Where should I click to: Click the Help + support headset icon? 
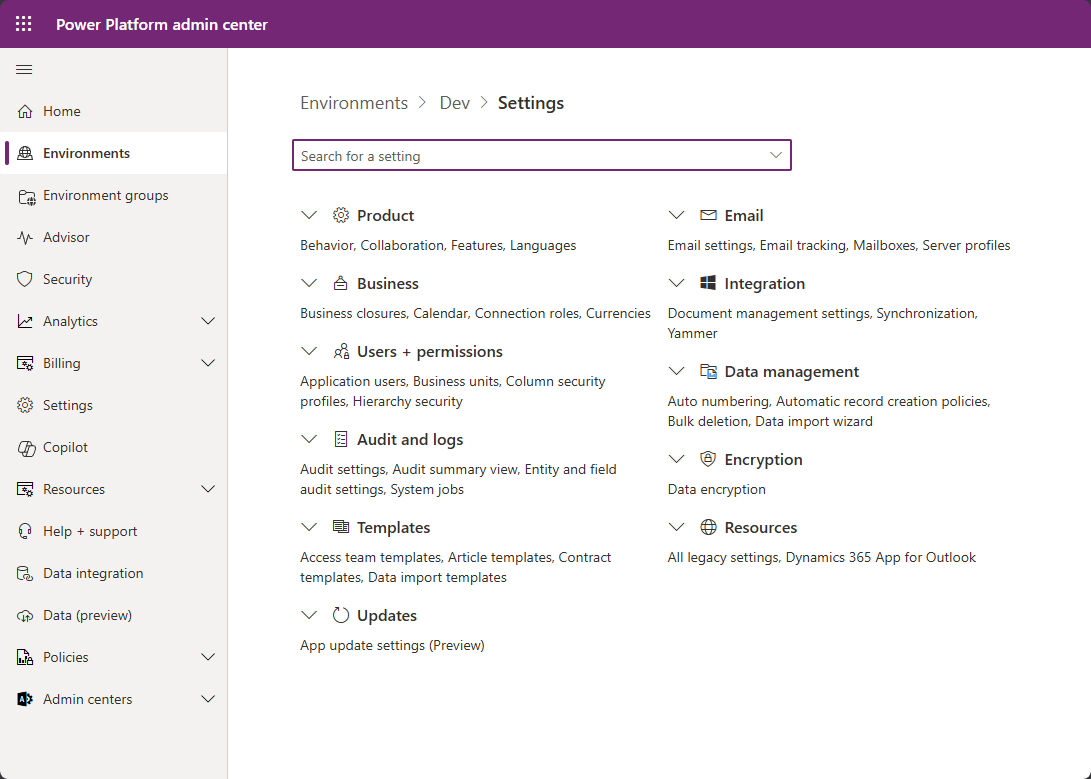[x=25, y=531]
